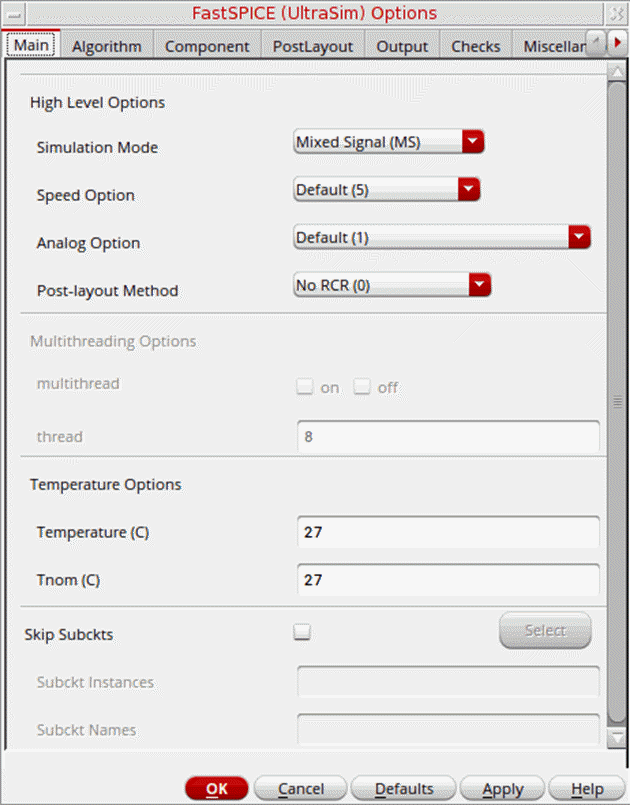
Task: Switch to the Algorithm tab
Action: point(106,46)
